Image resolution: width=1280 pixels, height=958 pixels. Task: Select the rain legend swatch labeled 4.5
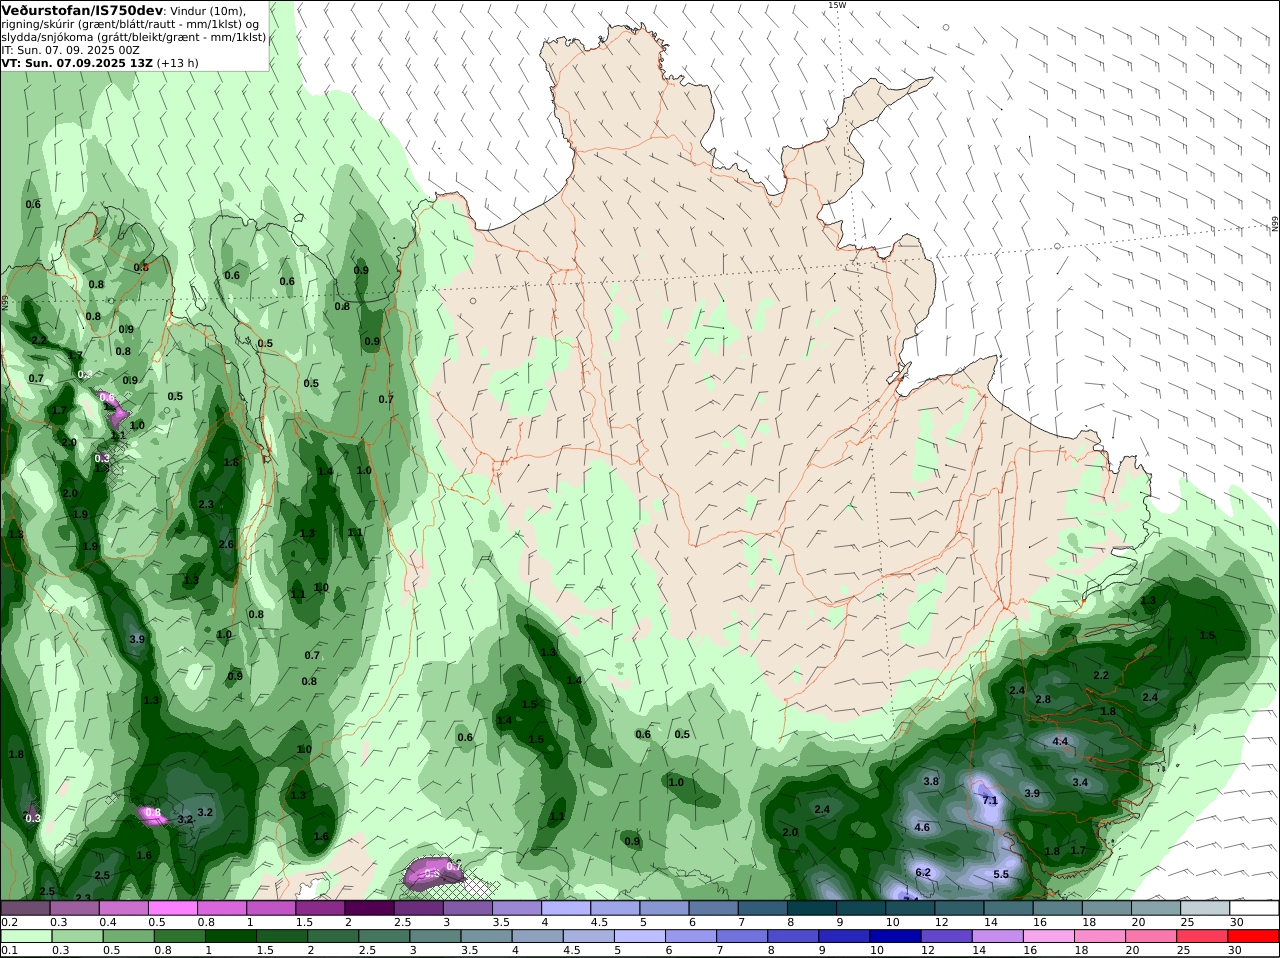coord(588,936)
